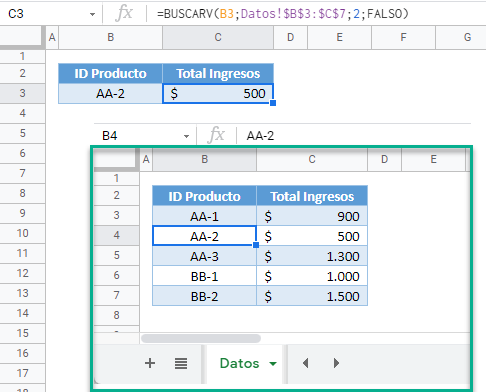Select row 10 header in main sheet
Viewport: 486px width, 392px height.
pyautogui.click(x=22, y=233)
